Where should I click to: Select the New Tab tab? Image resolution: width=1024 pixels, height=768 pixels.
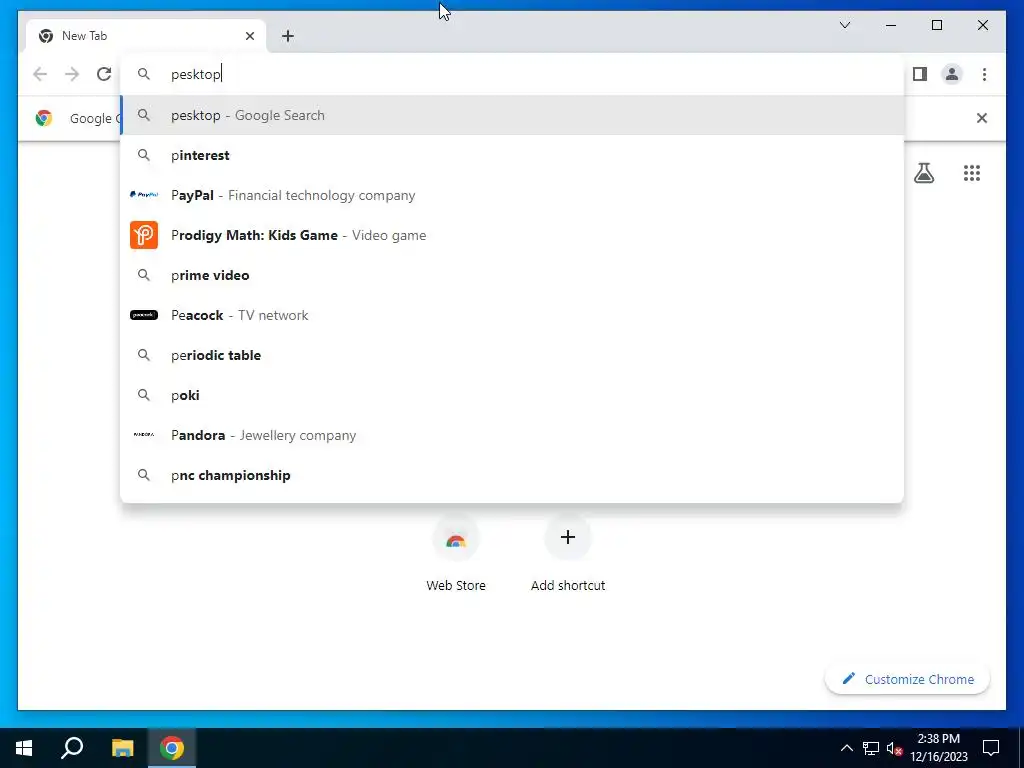(145, 36)
